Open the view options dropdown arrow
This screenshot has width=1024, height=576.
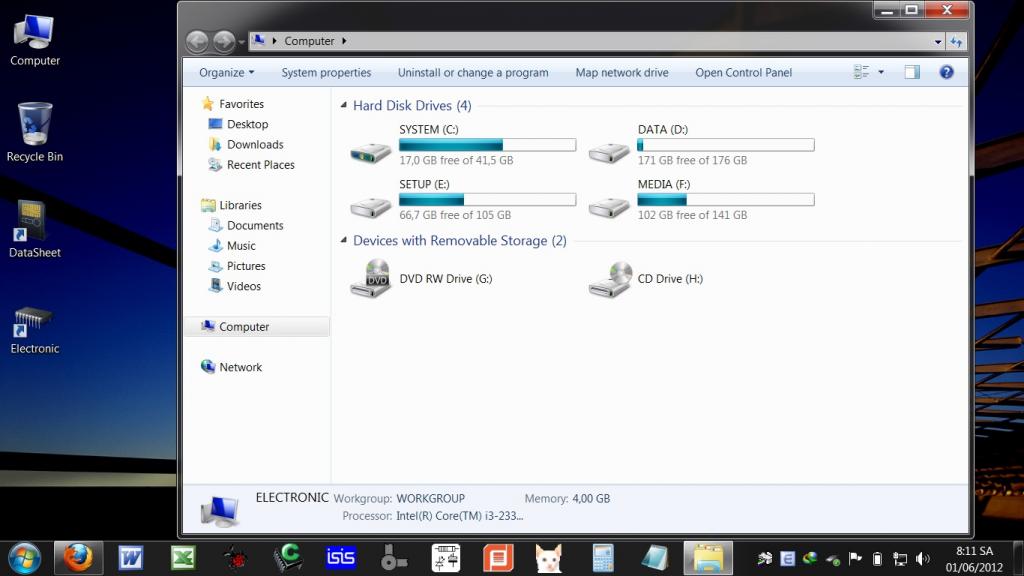pos(881,72)
